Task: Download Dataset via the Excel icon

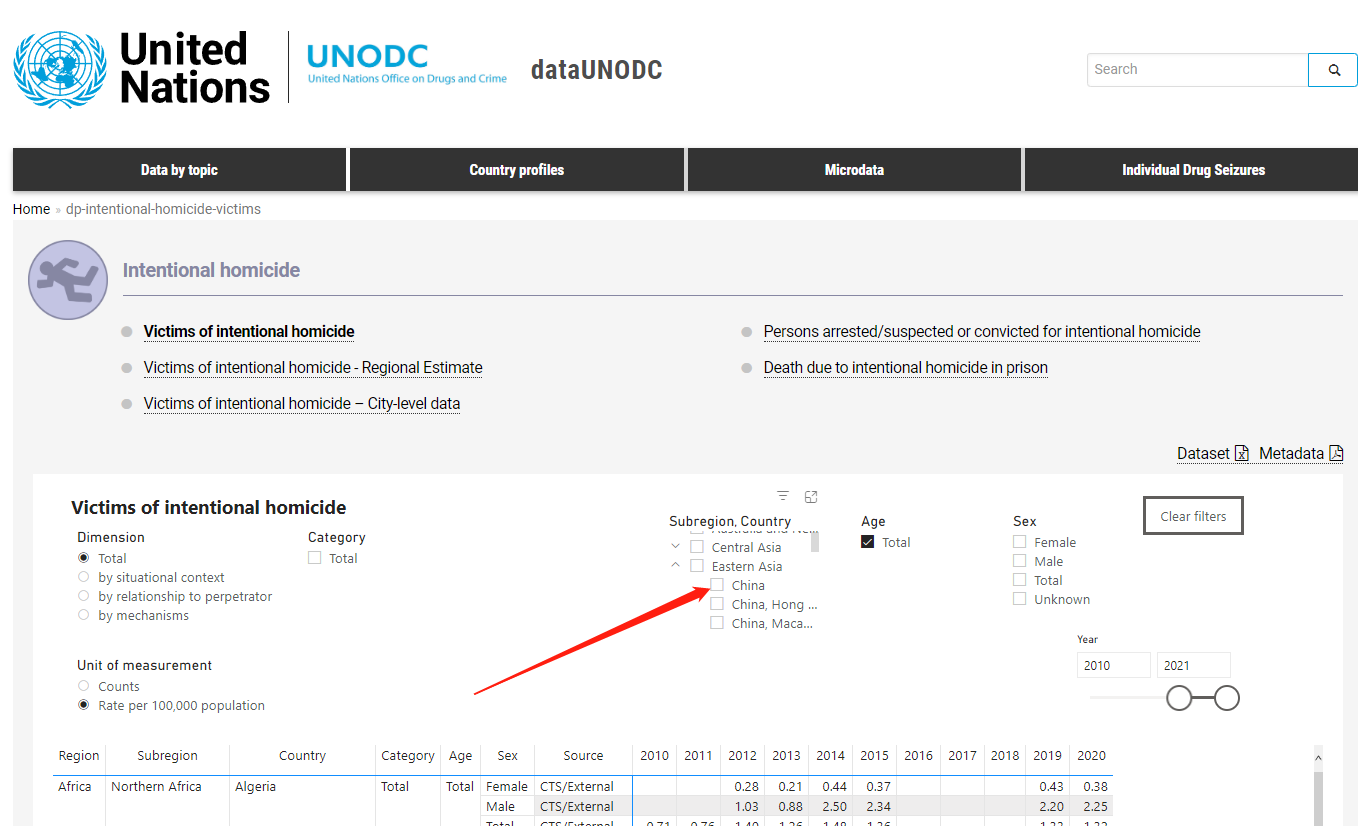Action: pyautogui.click(x=1241, y=454)
